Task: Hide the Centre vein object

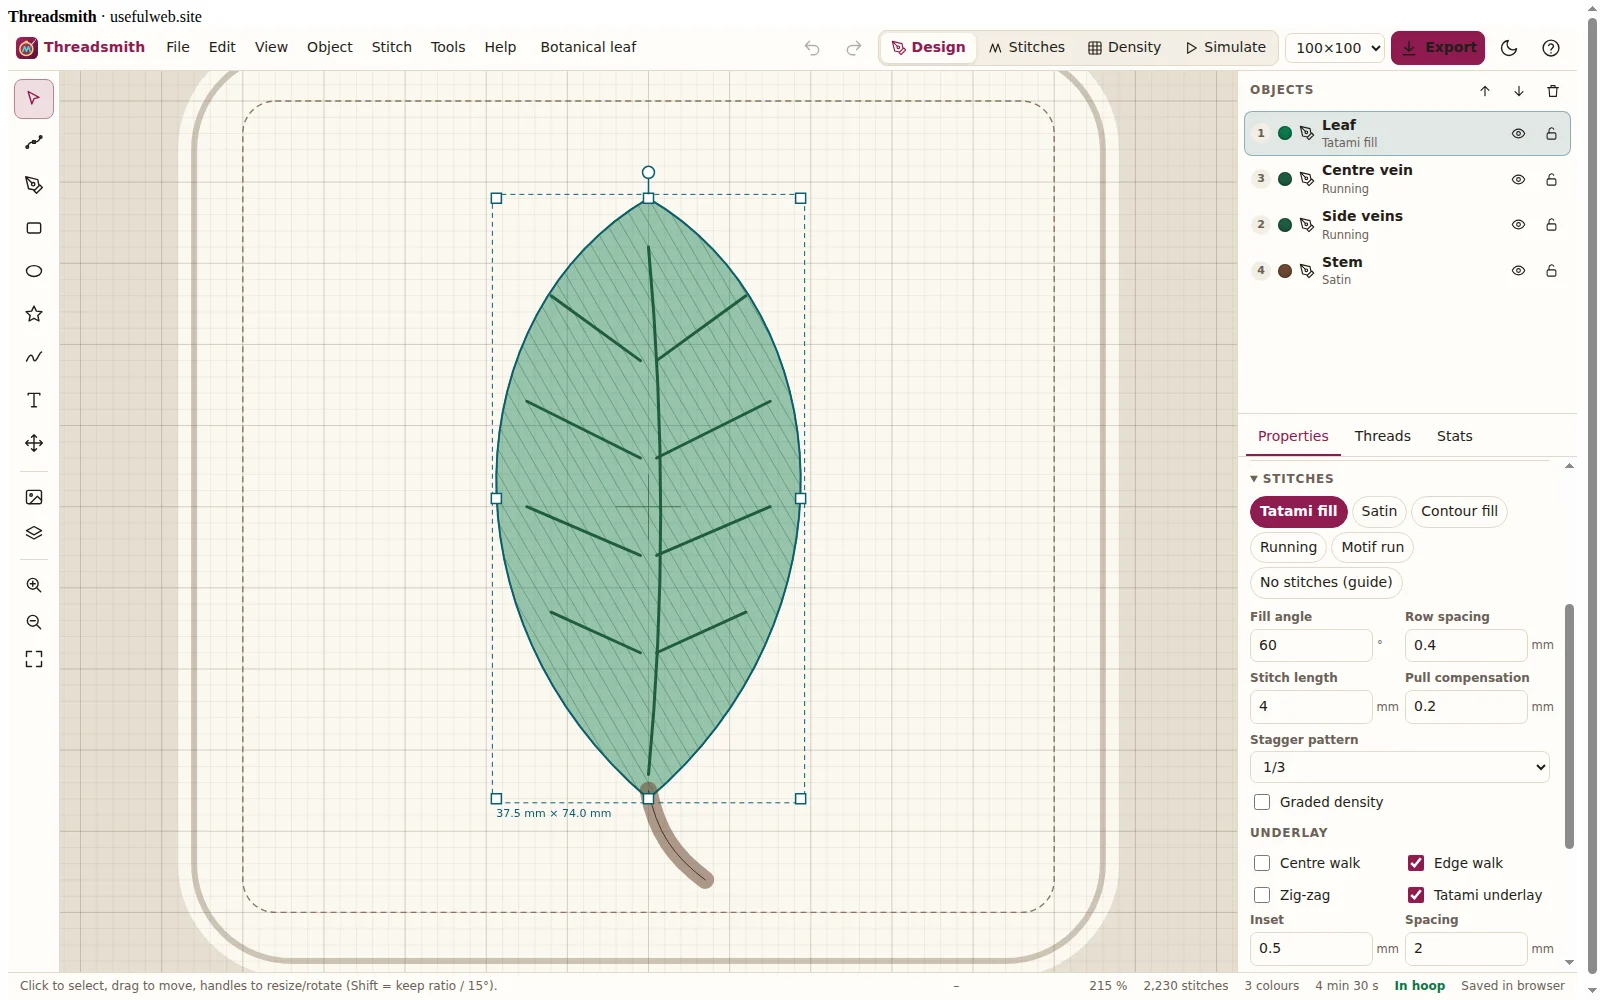Action: click(x=1518, y=180)
